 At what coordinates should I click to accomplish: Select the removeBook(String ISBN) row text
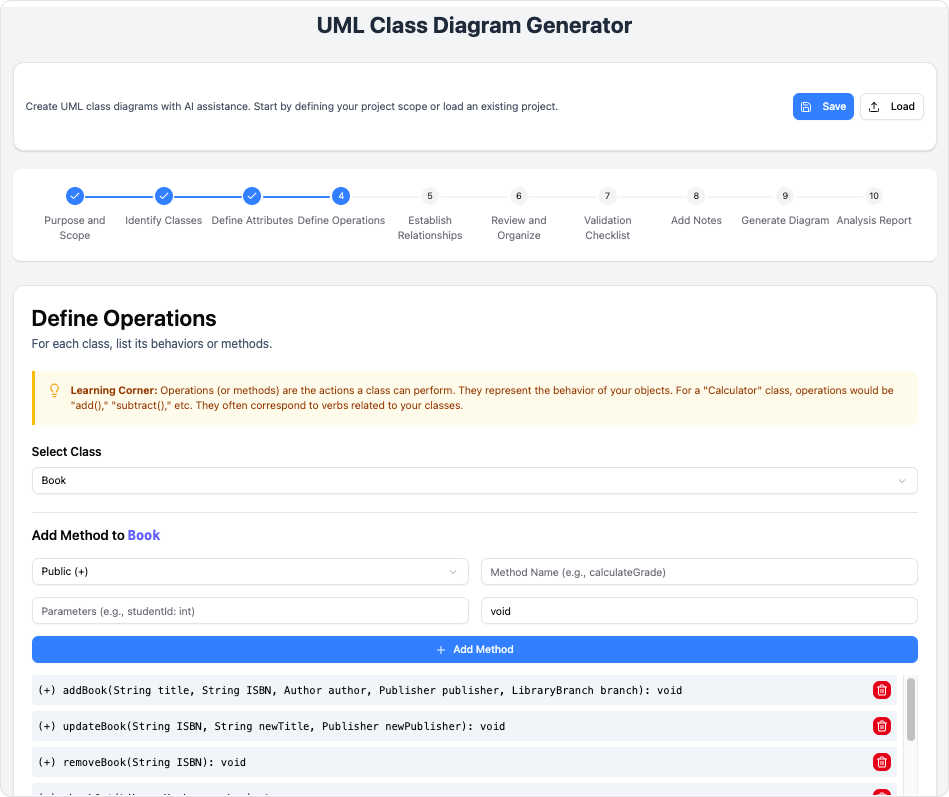pyautogui.click(x=142, y=763)
